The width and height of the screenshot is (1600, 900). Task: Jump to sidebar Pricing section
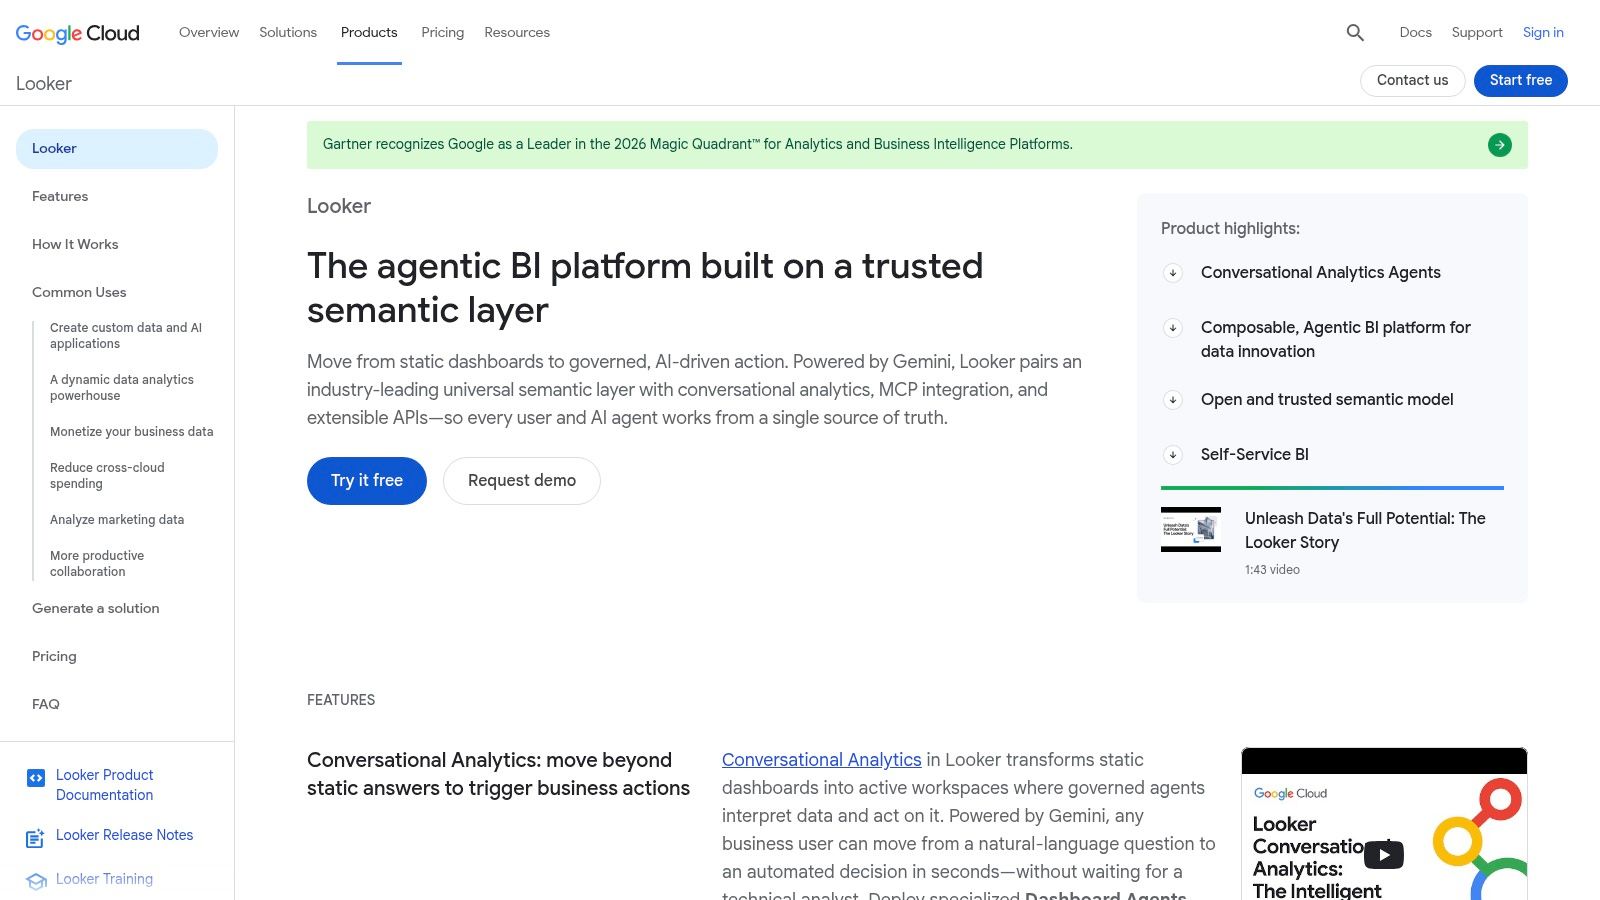(54, 657)
